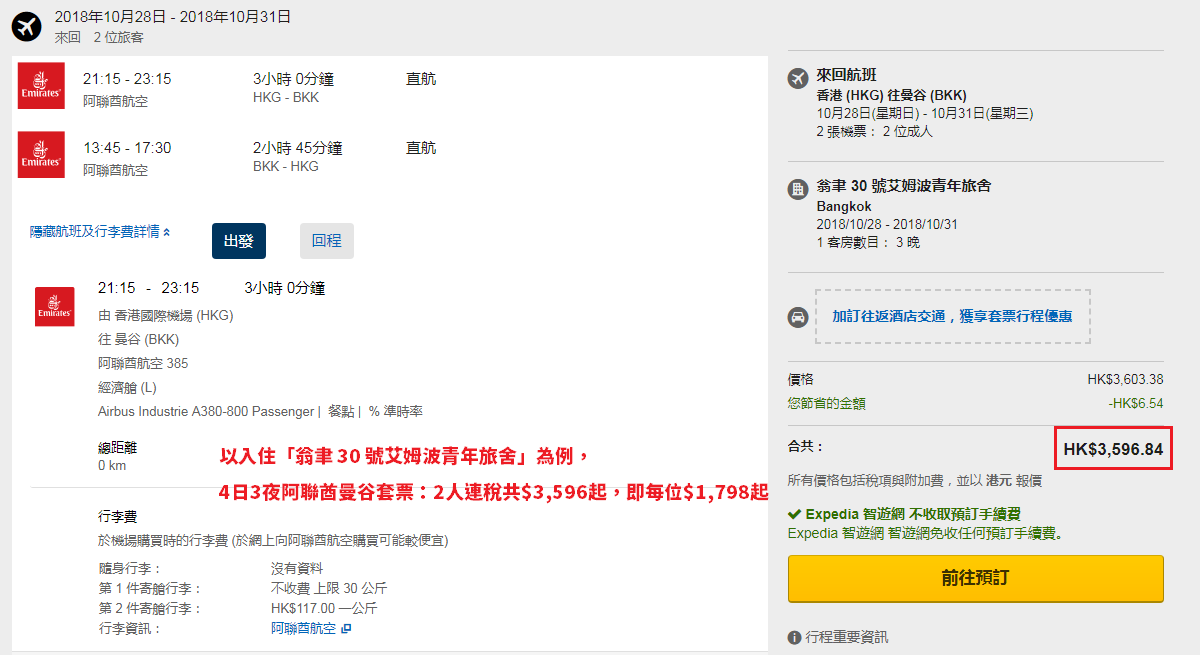The width and height of the screenshot is (1200, 655).
Task: Click the 不收費 上限 30 公斤 baggage allowance
Action: [329, 588]
